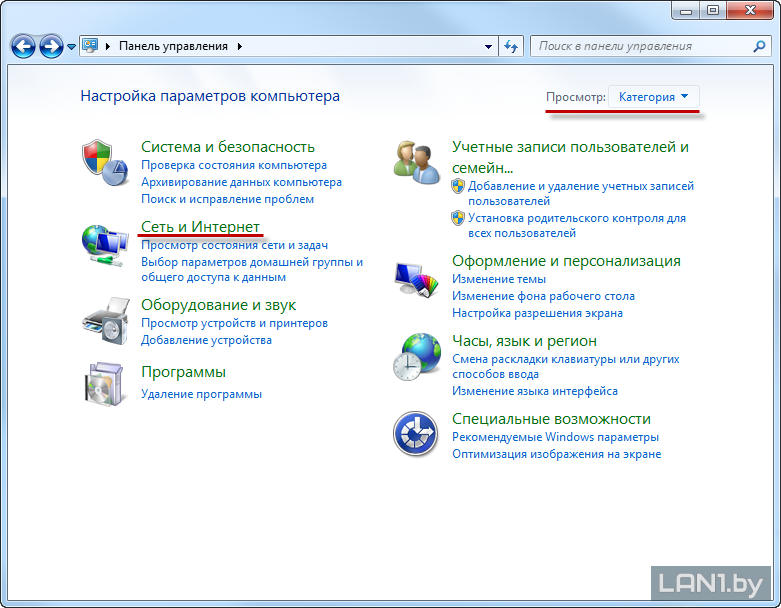
Task: Open 'Специальные возможности' category
Action: point(551,419)
